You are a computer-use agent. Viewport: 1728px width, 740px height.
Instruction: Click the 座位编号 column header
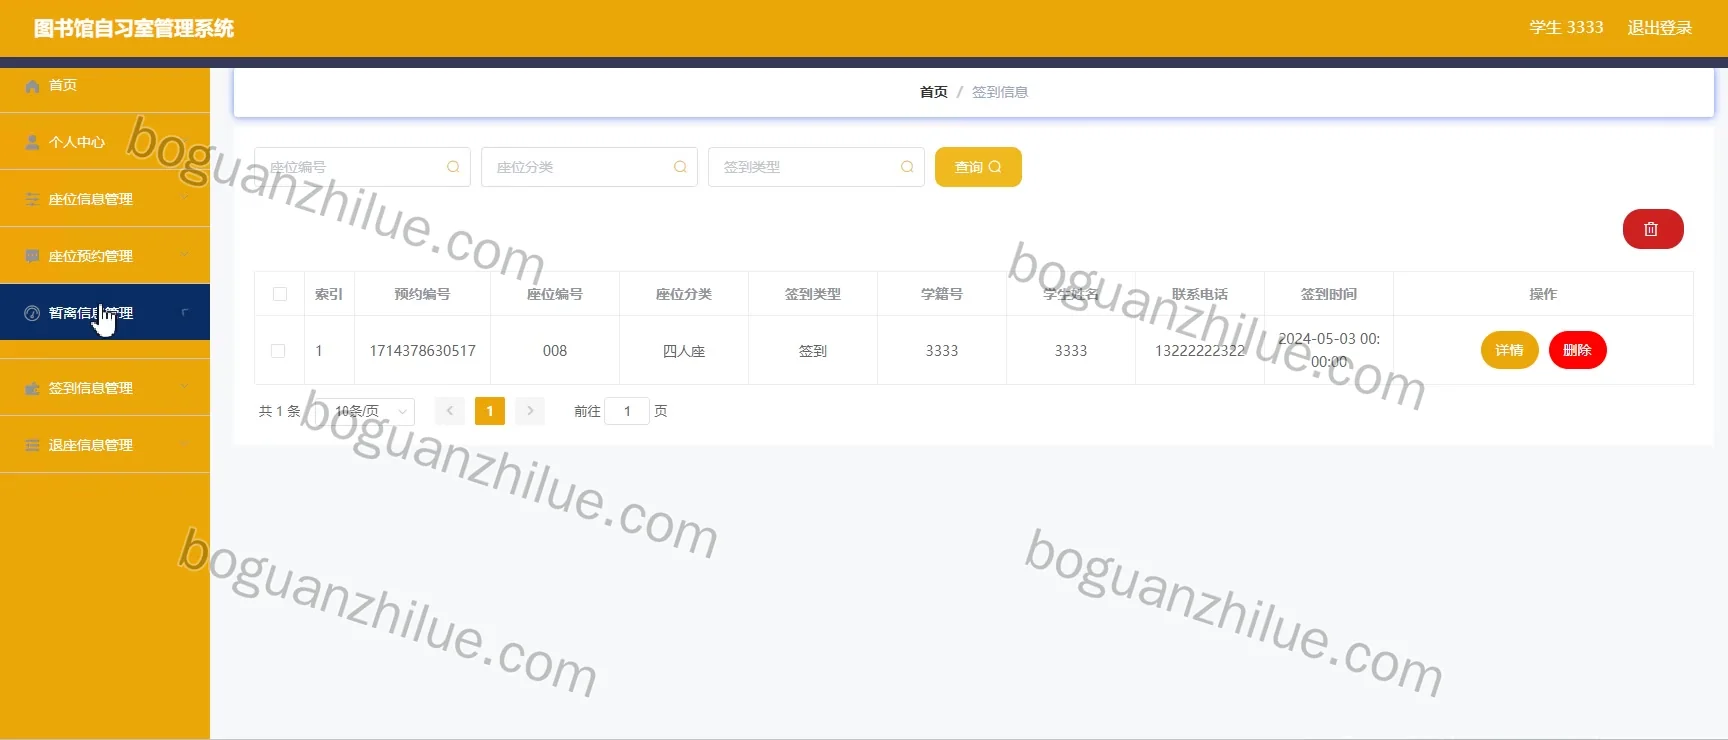(x=555, y=294)
